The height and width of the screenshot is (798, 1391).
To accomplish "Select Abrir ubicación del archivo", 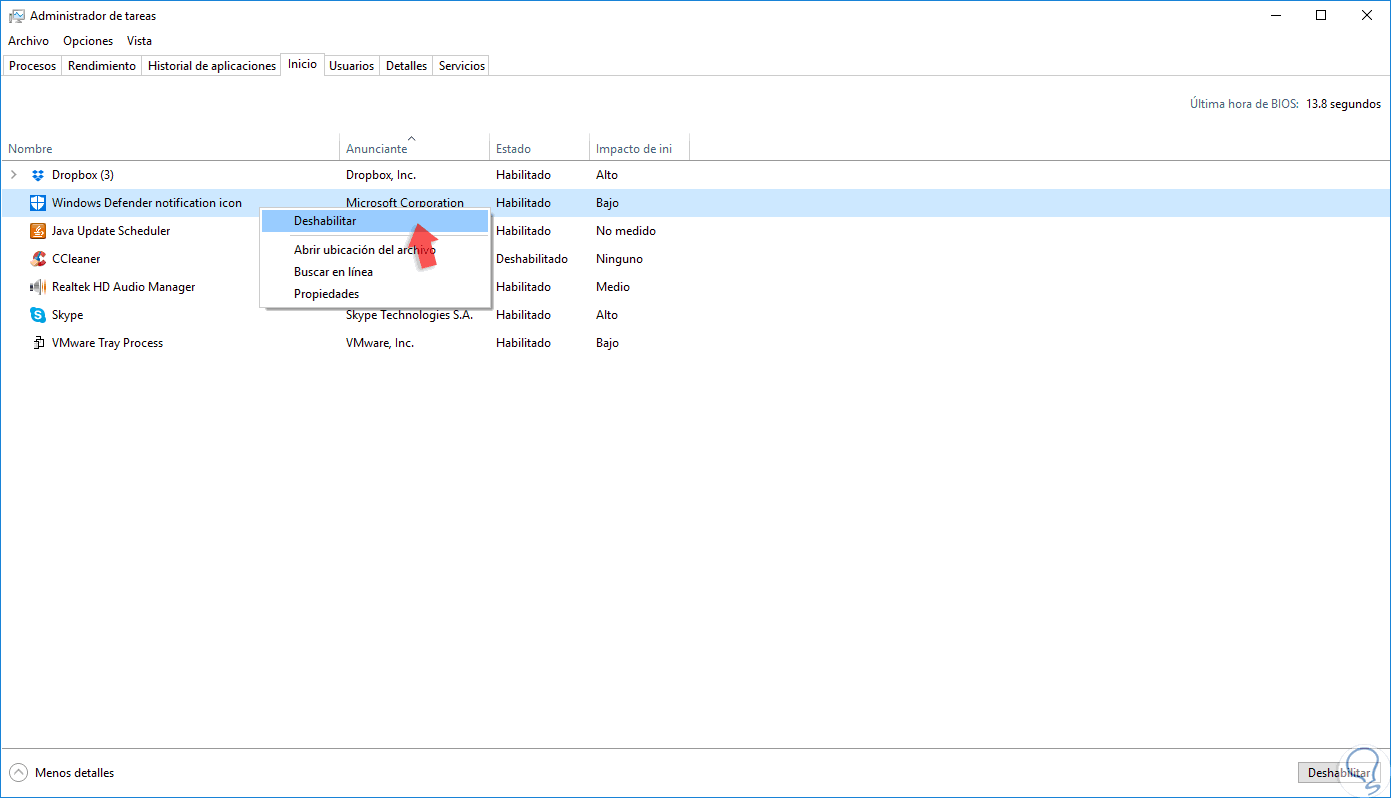I will (363, 249).
